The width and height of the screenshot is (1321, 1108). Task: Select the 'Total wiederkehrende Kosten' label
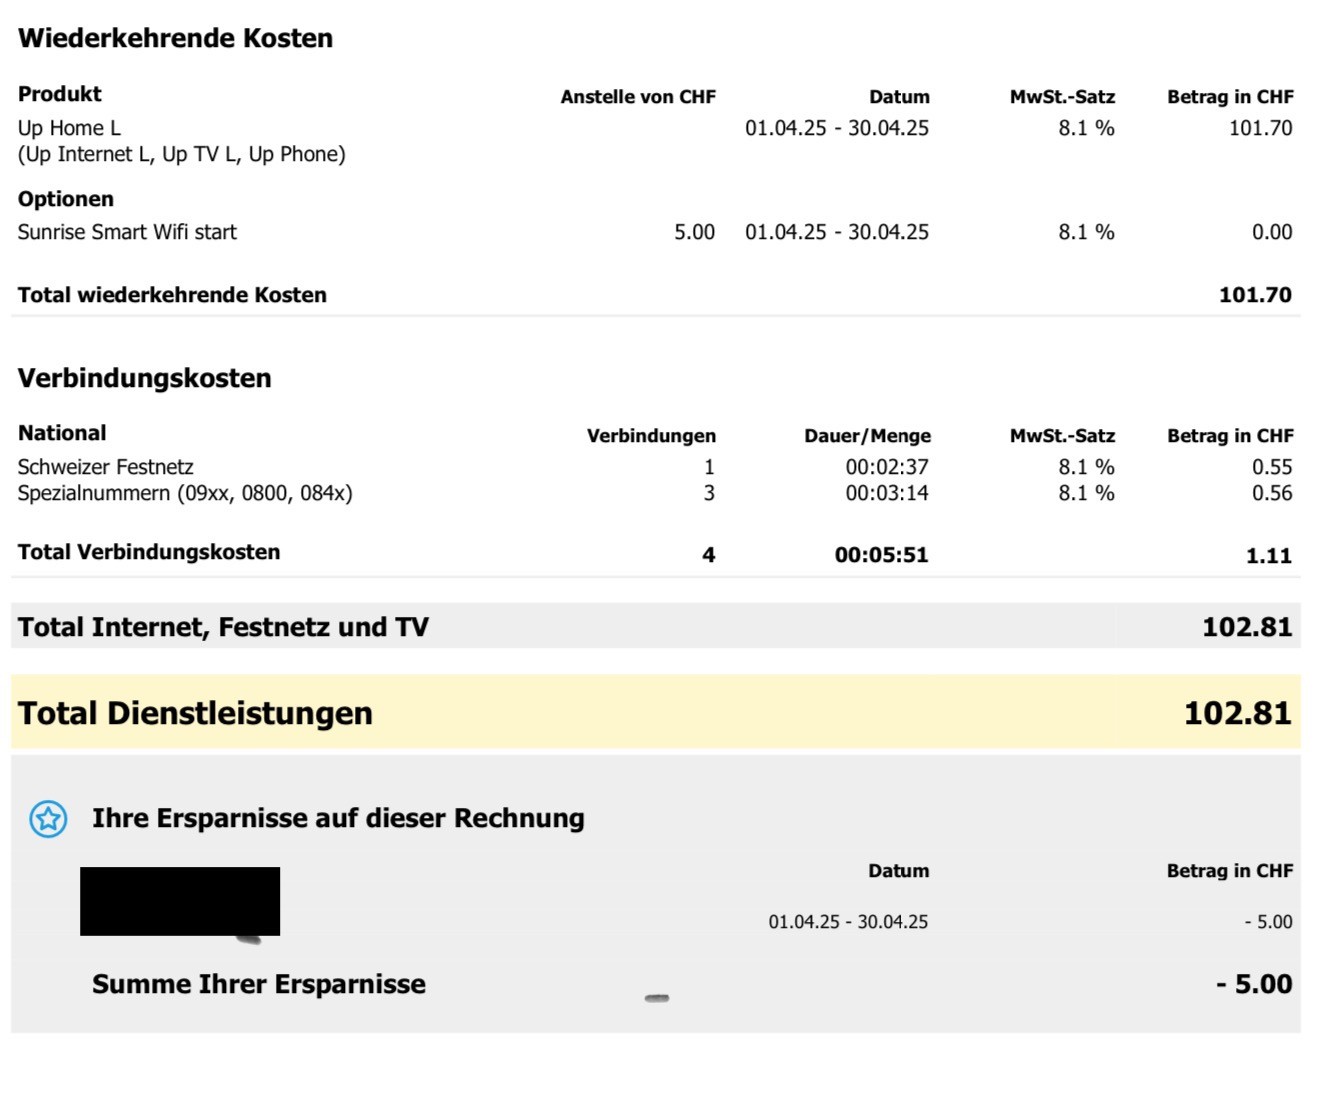pyautogui.click(x=172, y=295)
